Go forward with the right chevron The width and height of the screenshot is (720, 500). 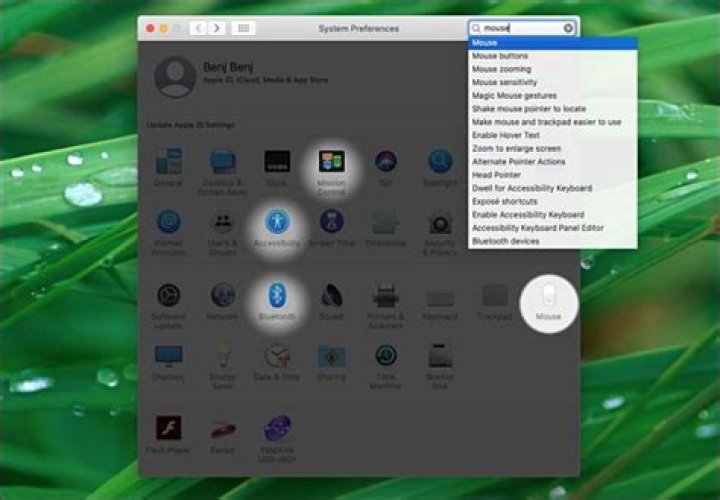pyautogui.click(x=216, y=28)
